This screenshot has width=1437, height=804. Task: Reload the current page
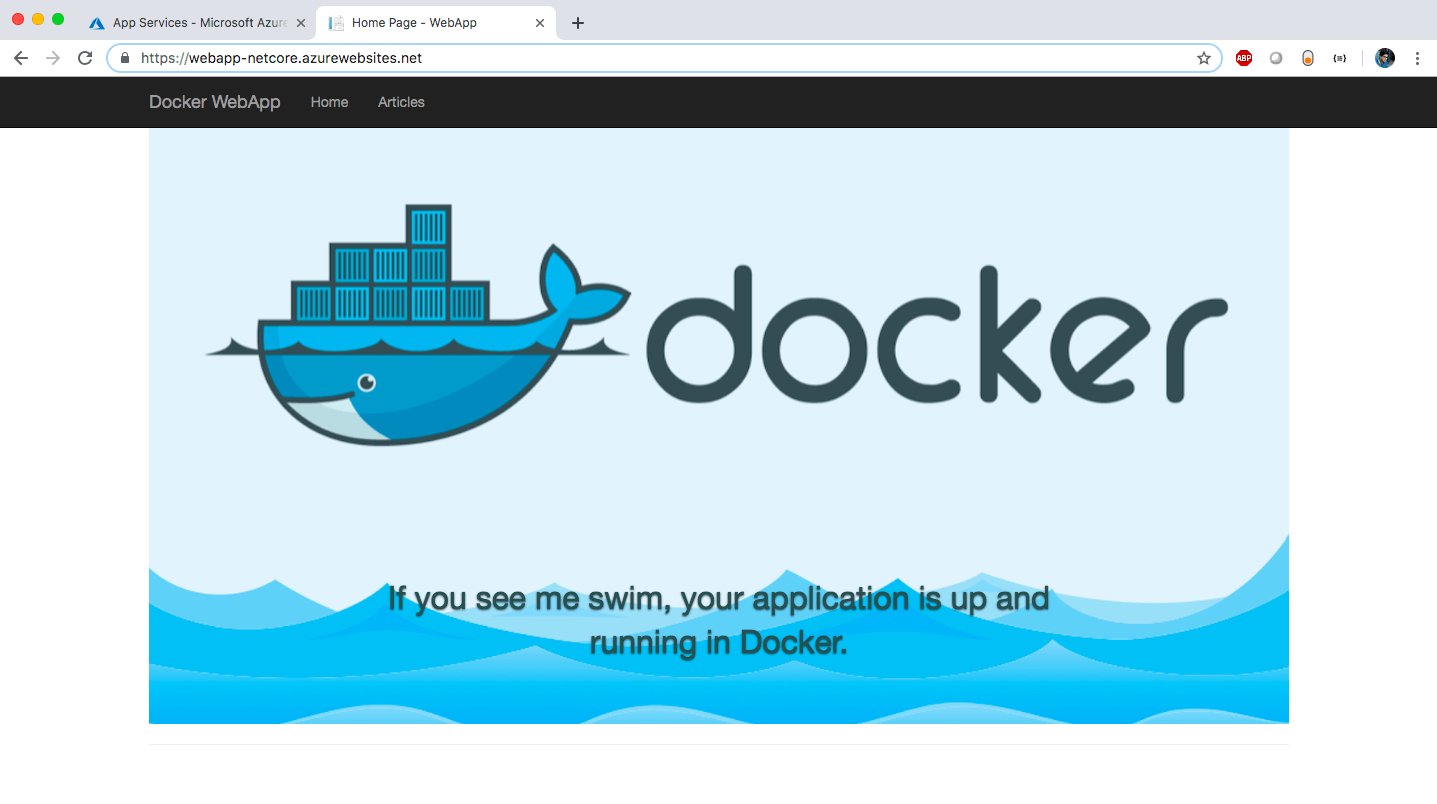pos(85,58)
